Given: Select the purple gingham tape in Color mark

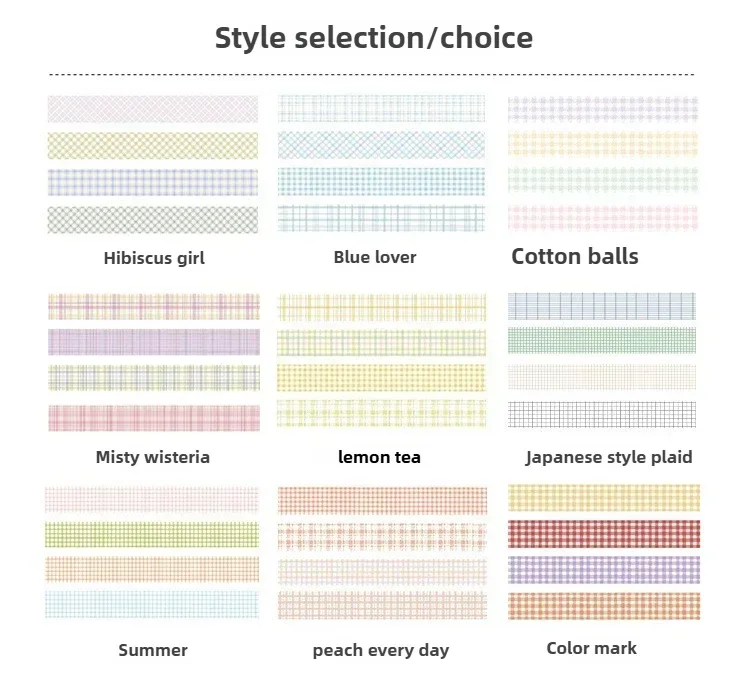Looking at the screenshot, I should tap(604, 570).
